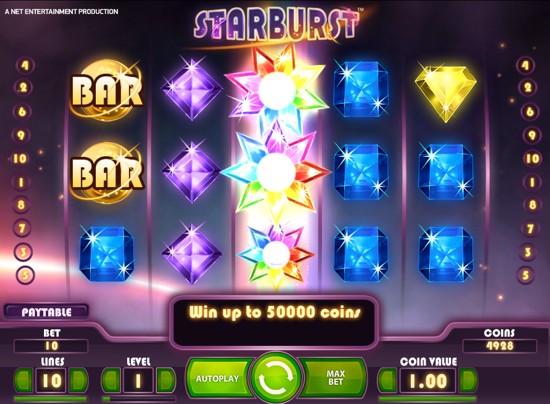Click the yellow diamond gem symbol
Image resolution: width=550 pixels, height=404 pixels.
pyautogui.click(x=445, y=93)
